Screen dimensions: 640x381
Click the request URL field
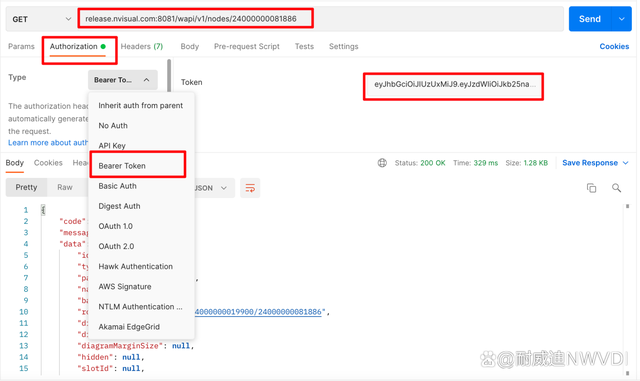196,19
